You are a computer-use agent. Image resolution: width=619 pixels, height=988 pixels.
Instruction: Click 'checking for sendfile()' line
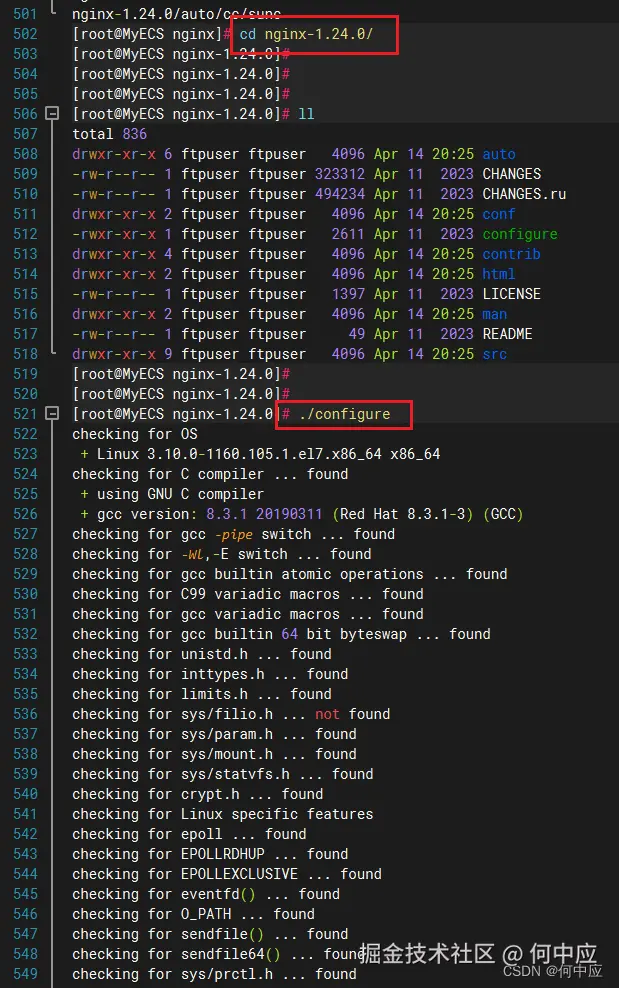coord(210,934)
